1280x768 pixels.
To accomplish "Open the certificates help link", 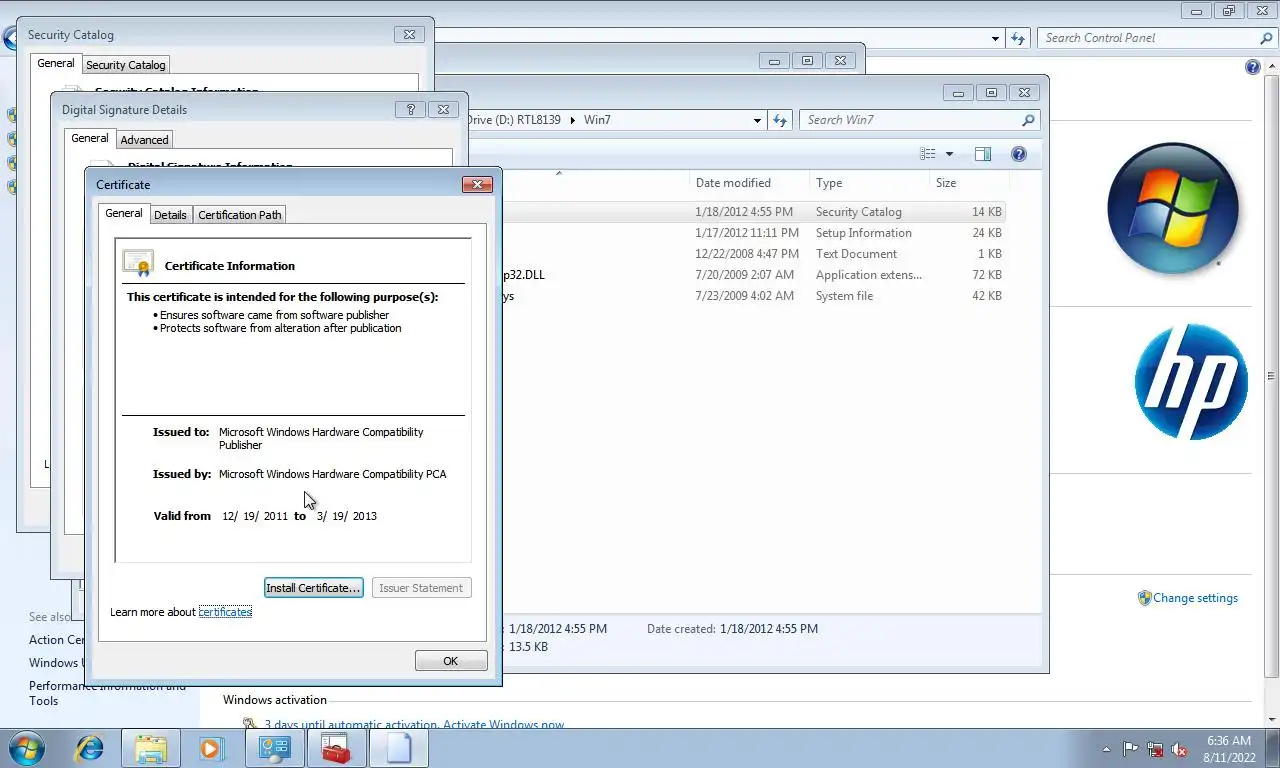I will (x=225, y=612).
